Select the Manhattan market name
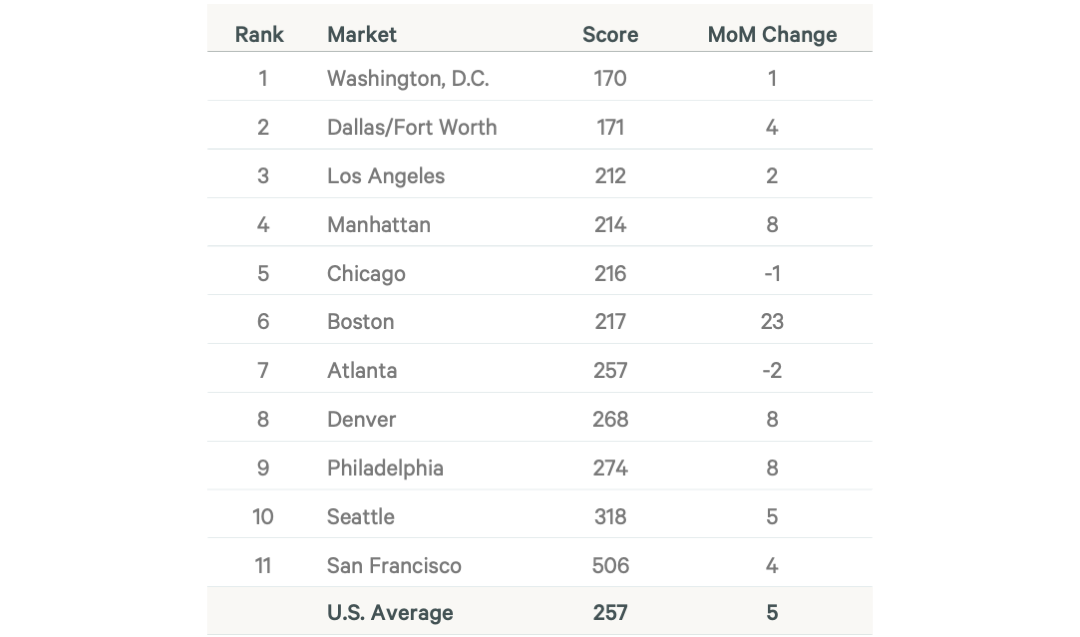This screenshot has width=1080, height=637. click(378, 224)
